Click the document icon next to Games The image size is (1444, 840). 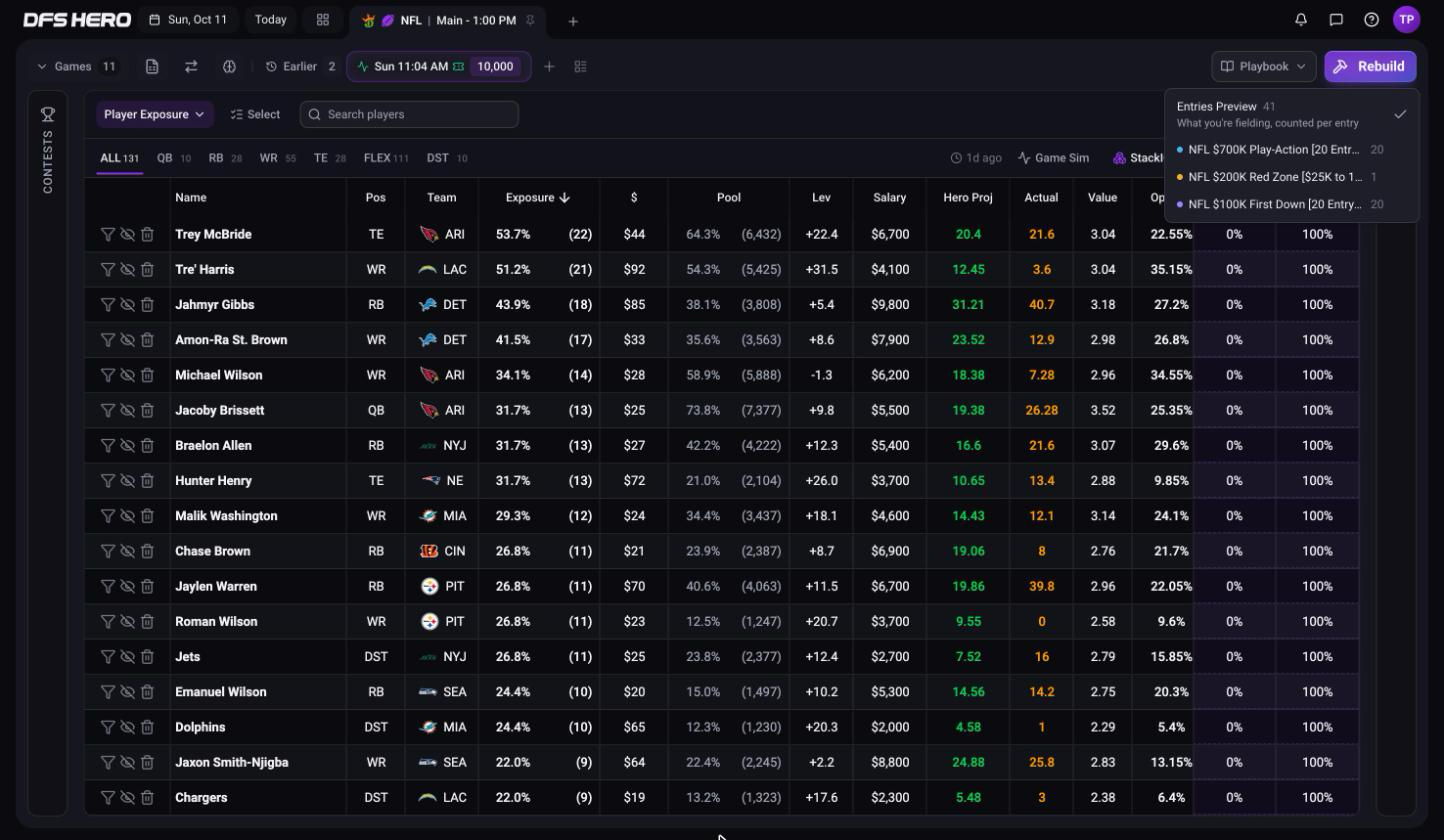(x=152, y=67)
